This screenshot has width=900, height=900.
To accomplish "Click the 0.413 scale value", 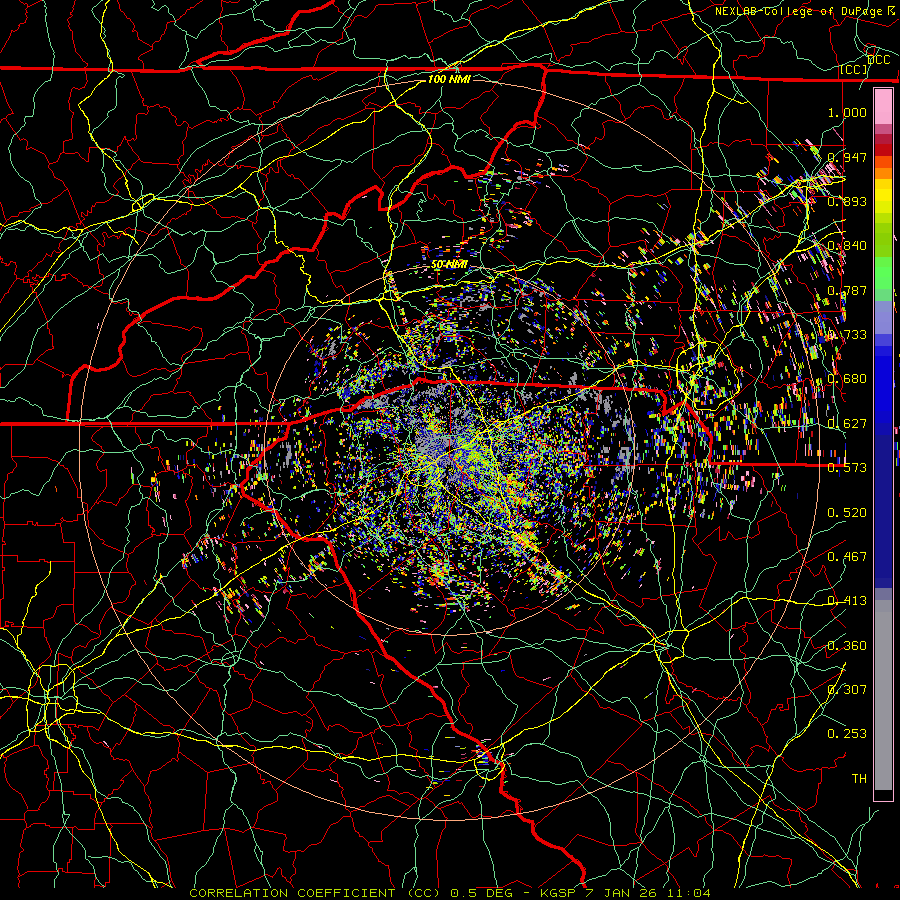I will (x=847, y=600).
